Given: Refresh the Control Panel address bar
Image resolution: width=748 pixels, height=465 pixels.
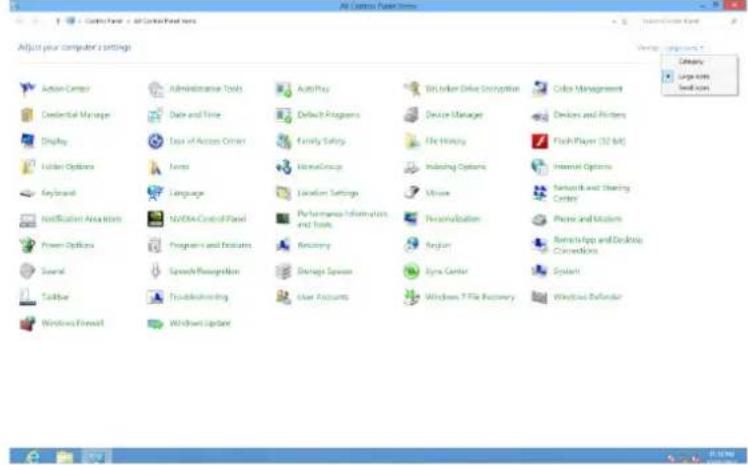Looking at the screenshot, I should (x=624, y=21).
